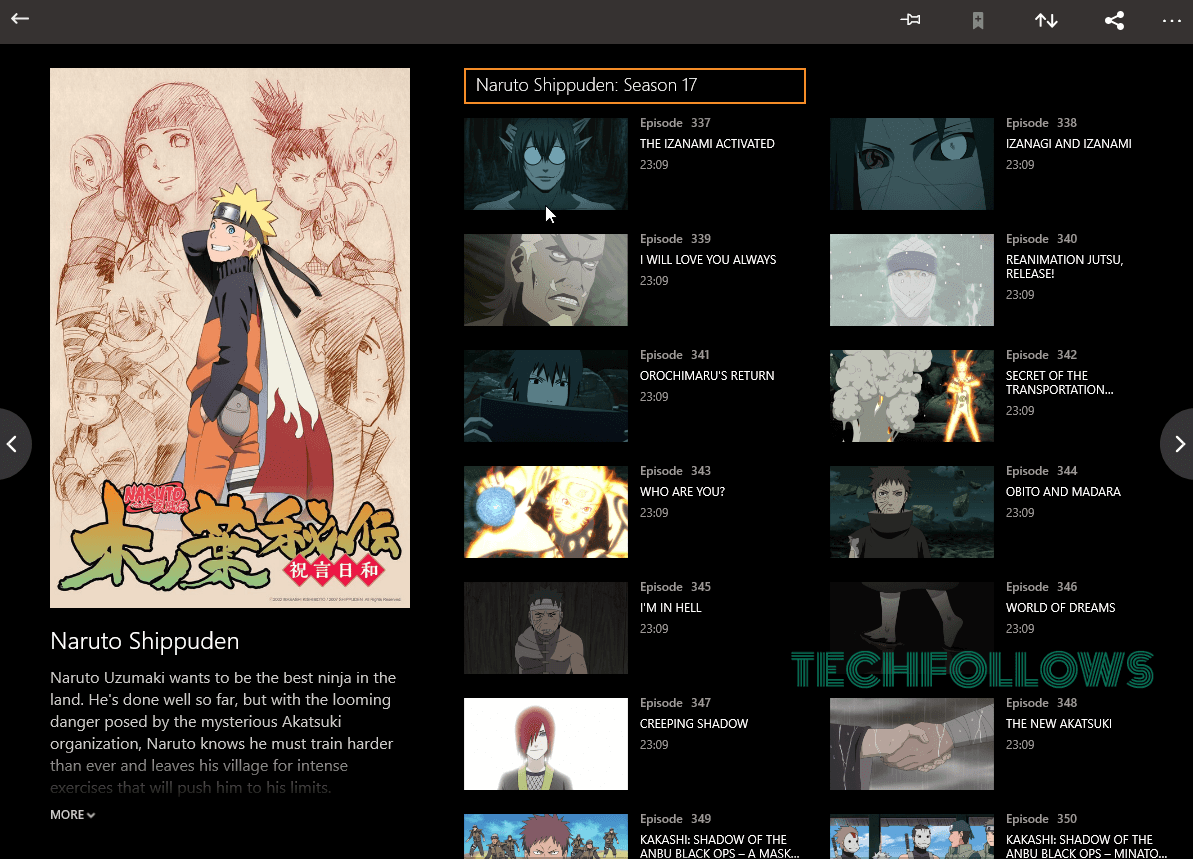Click the "Episode 340" label
This screenshot has width=1193, height=859.
(x=1041, y=239)
